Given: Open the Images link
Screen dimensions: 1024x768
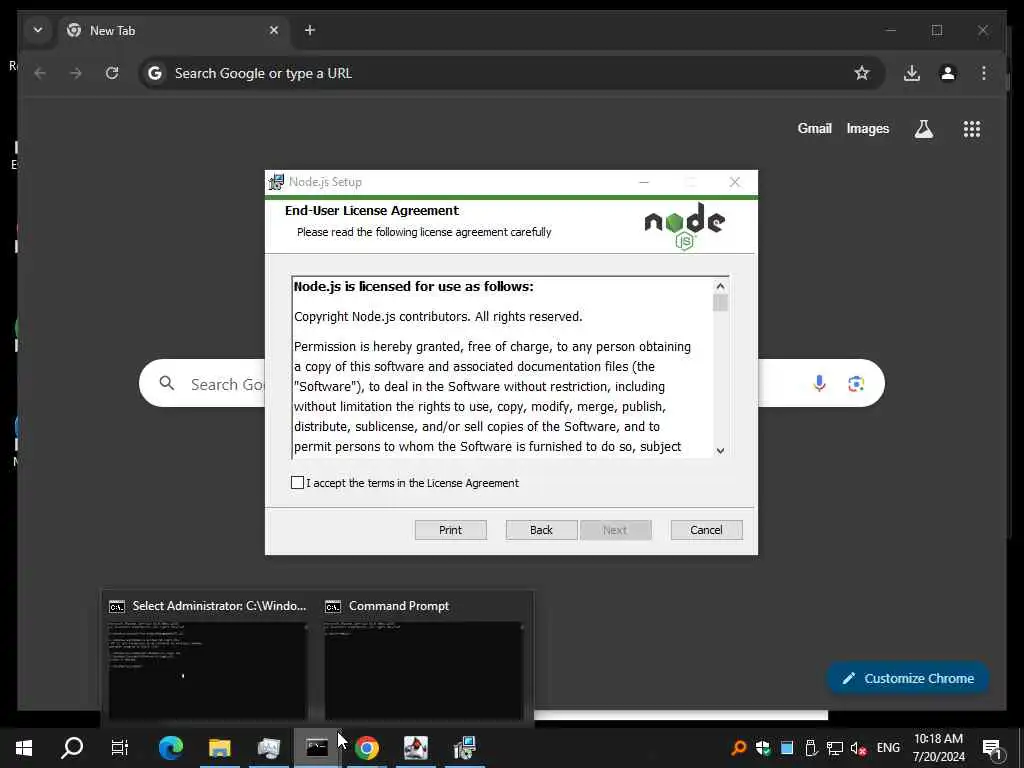Looking at the screenshot, I should coord(868,129).
